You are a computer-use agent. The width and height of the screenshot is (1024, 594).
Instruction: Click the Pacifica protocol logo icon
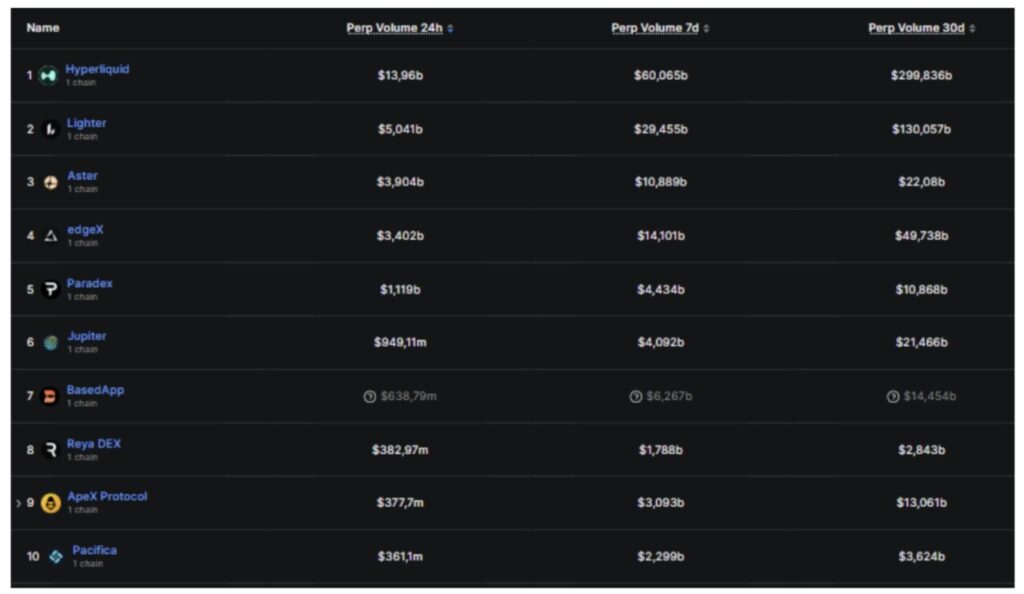click(55, 556)
